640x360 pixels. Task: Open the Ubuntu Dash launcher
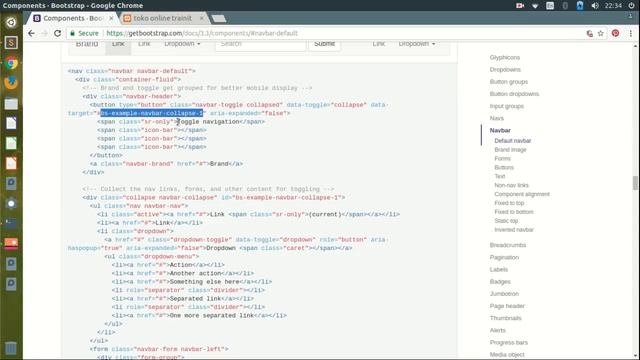pyautogui.click(x=11, y=22)
